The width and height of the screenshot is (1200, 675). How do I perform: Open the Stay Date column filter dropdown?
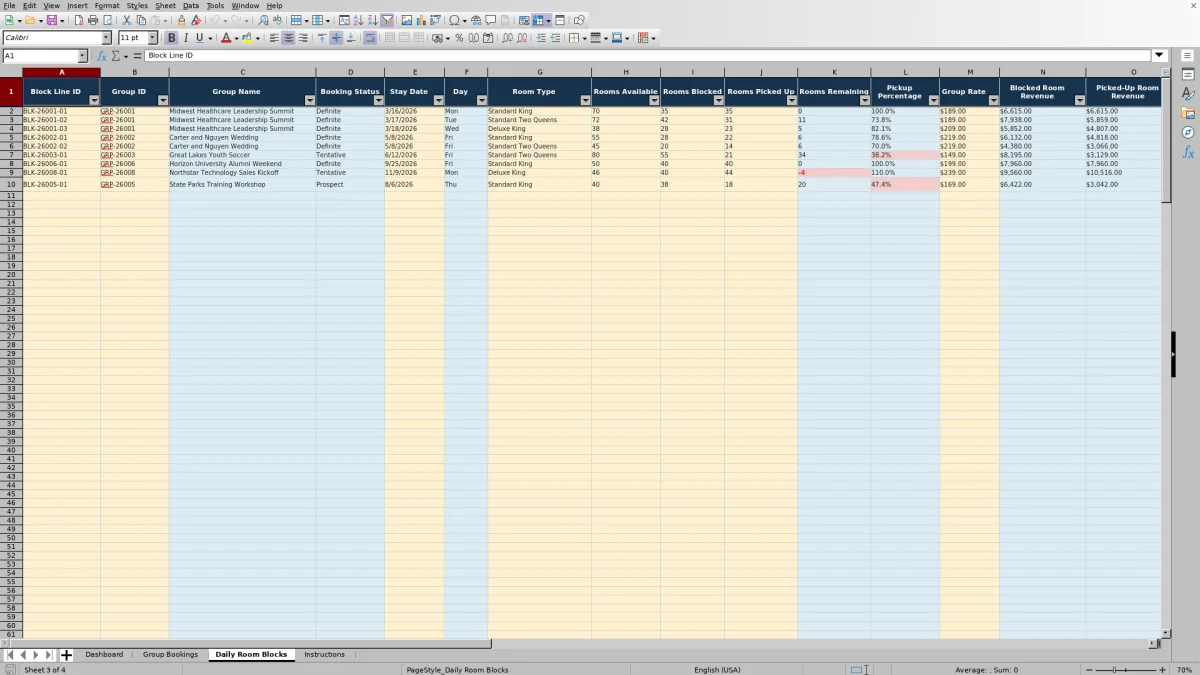[438, 100]
